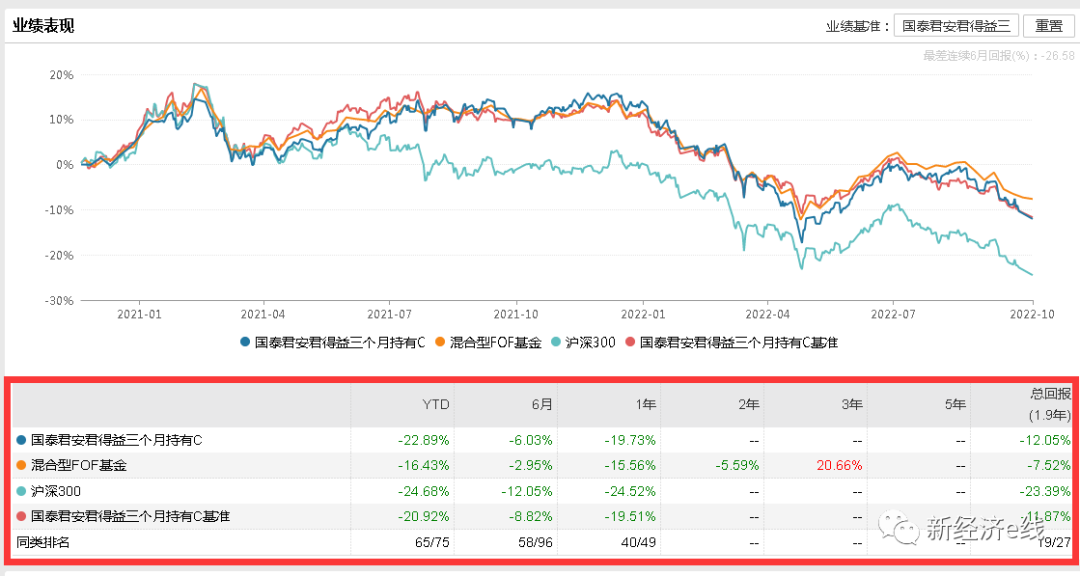Toggle the blue 国泰君安君得益三个月持有C legend entry
1080x576 pixels.
point(334,342)
